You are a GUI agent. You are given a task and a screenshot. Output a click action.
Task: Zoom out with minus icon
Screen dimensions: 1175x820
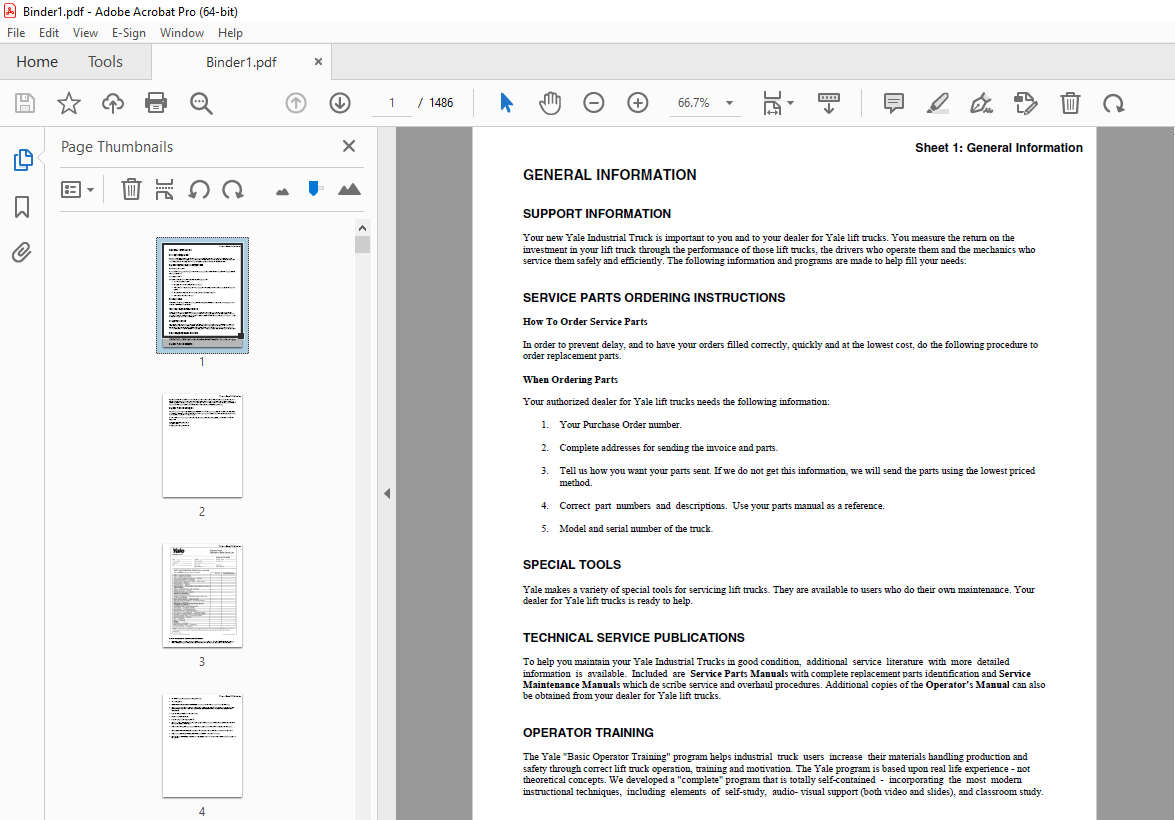click(x=593, y=103)
